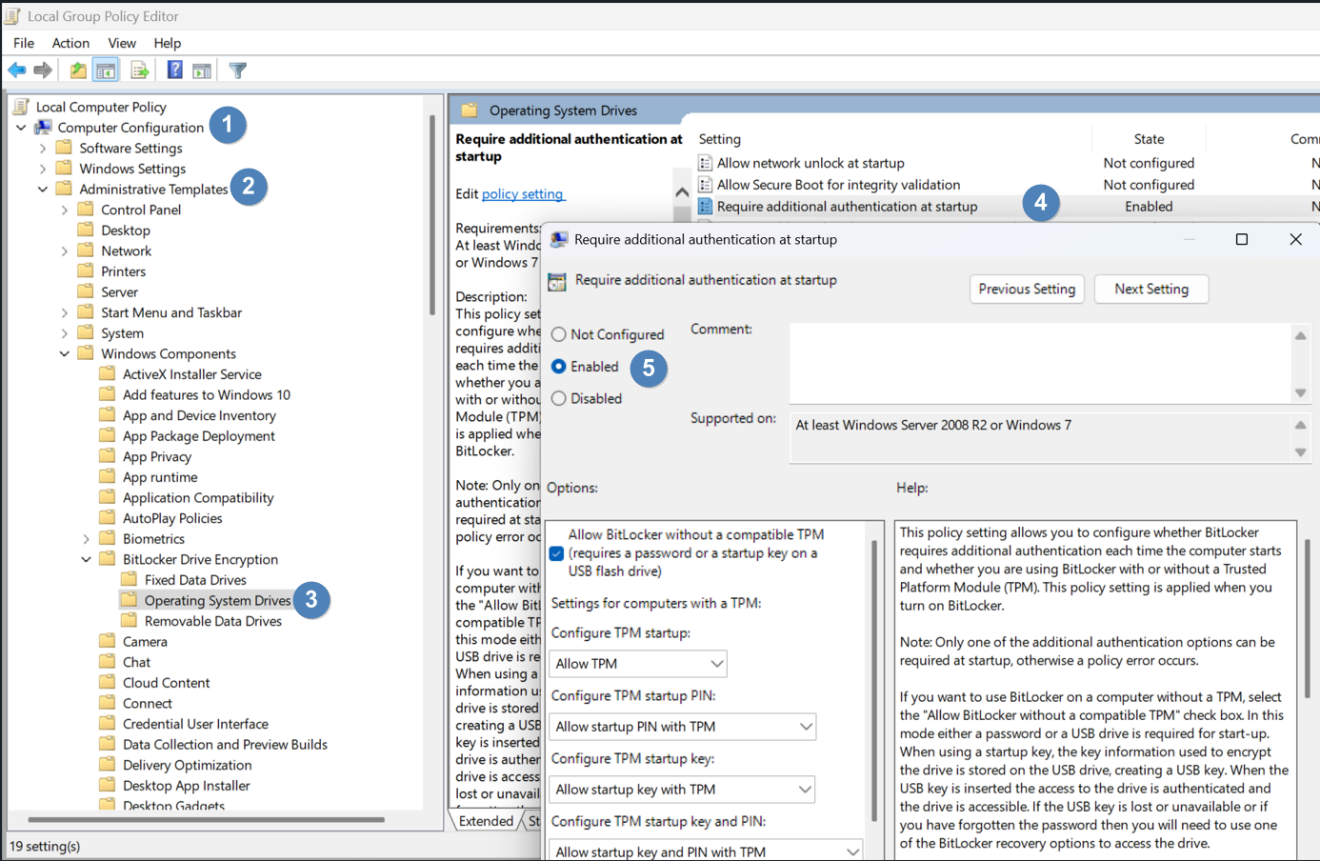Select the Not Configured radio button
The image size is (1320, 861).
(558, 335)
